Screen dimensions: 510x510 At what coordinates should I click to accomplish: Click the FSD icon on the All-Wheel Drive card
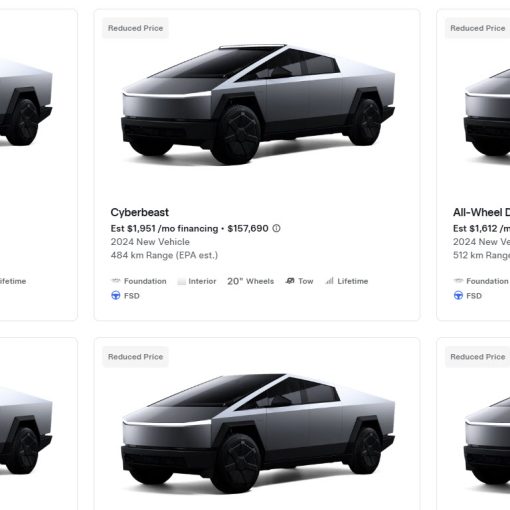[458, 296]
